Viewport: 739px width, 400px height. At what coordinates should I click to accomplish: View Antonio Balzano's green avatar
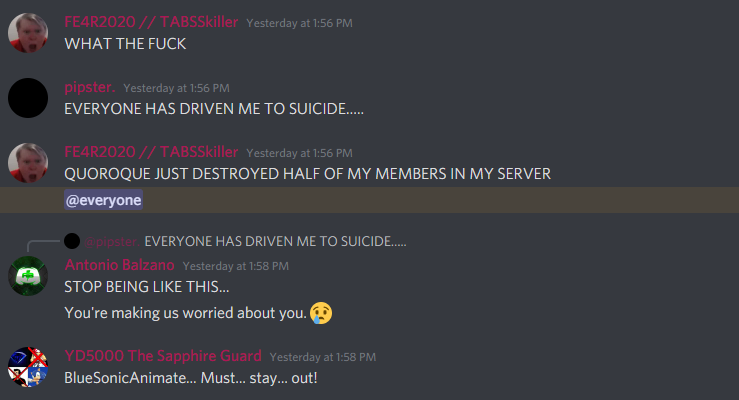[x=28, y=276]
